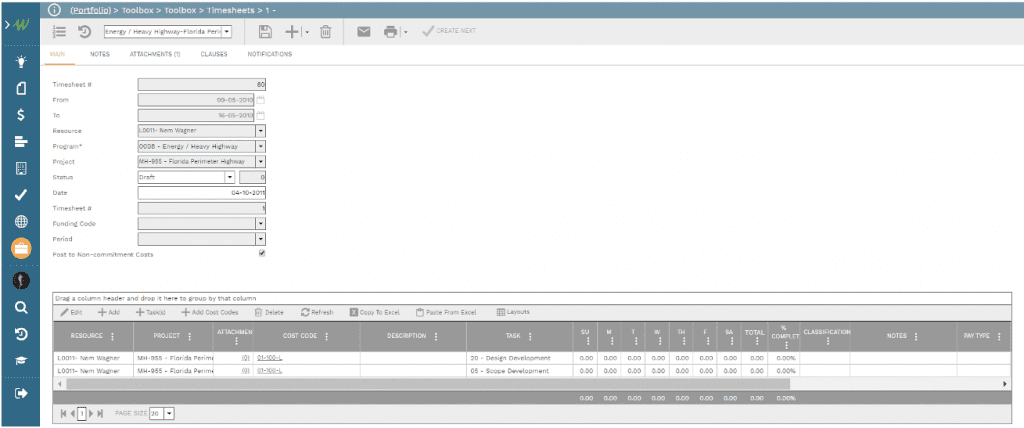The image size is (1024, 428).
Task: Open the orange briefcase toolbox module
Action: [21, 248]
